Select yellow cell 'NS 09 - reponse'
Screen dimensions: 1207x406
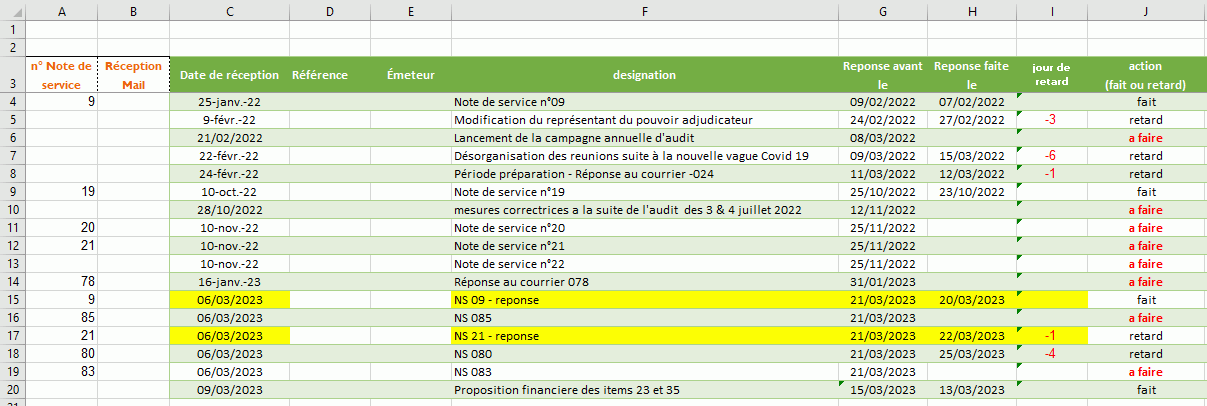click(645, 299)
